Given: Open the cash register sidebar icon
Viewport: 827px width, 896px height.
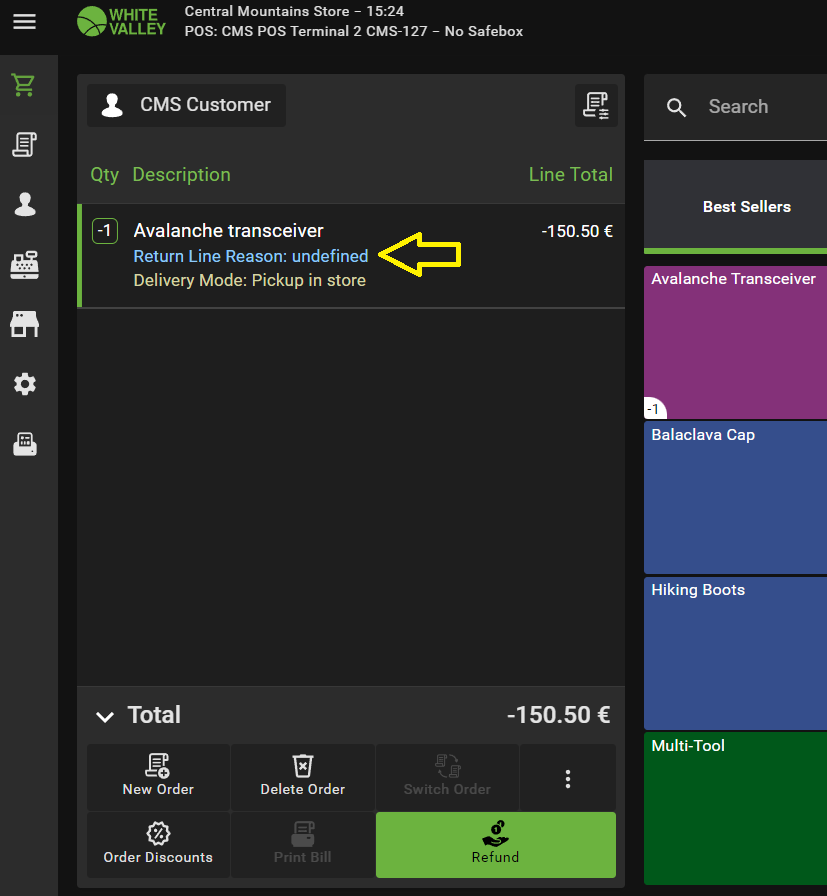Looking at the screenshot, I should [24, 265].
